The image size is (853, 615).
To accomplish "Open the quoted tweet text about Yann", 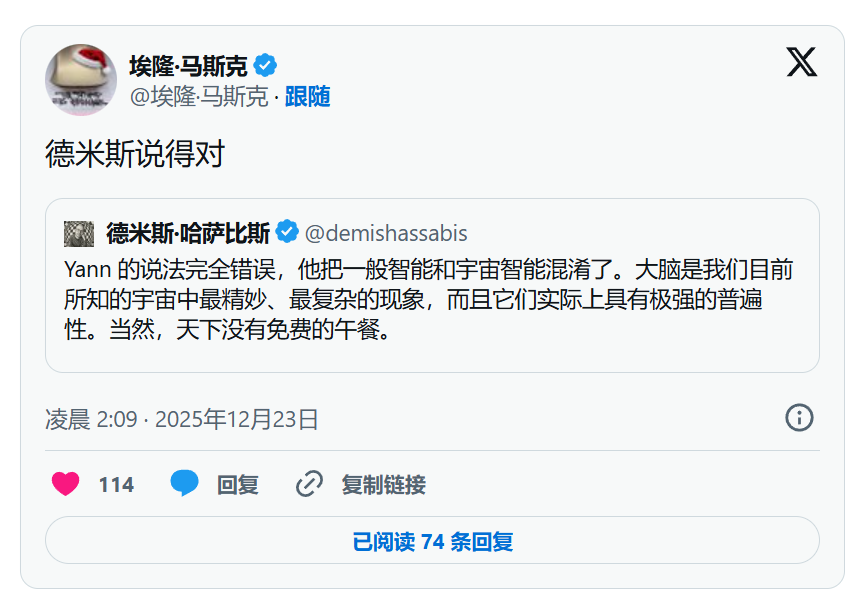I will tap(428, 300).
